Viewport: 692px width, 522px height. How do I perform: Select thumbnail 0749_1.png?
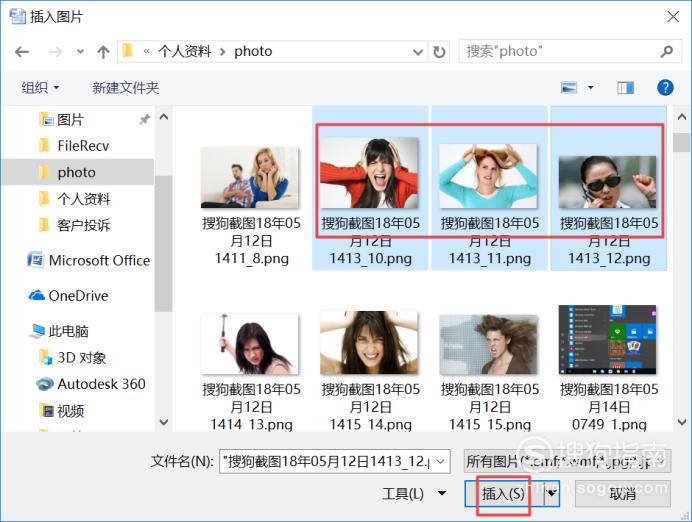pyautogui.click(x=608, y=340)
